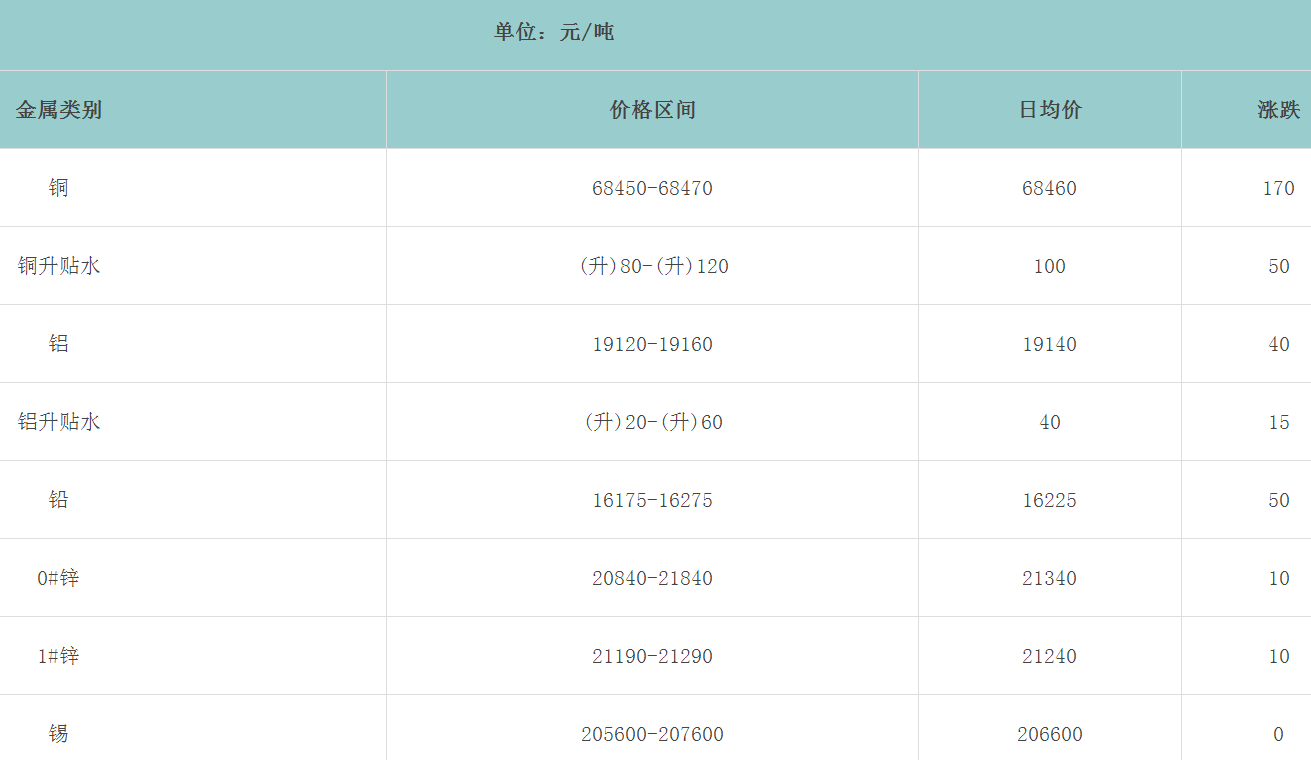Click the 价格区间 column header

tap(652, 110)
